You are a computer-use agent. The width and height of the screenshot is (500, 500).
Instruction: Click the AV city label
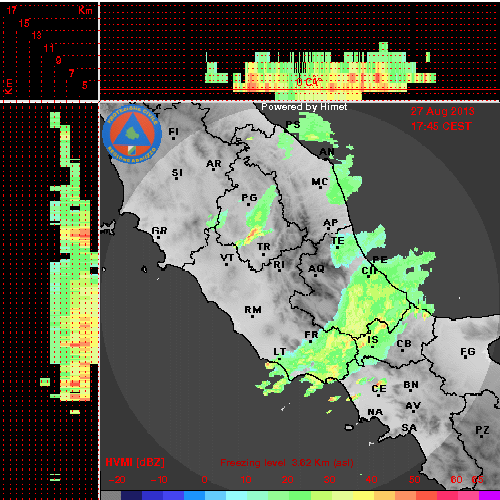coord(413,406)
